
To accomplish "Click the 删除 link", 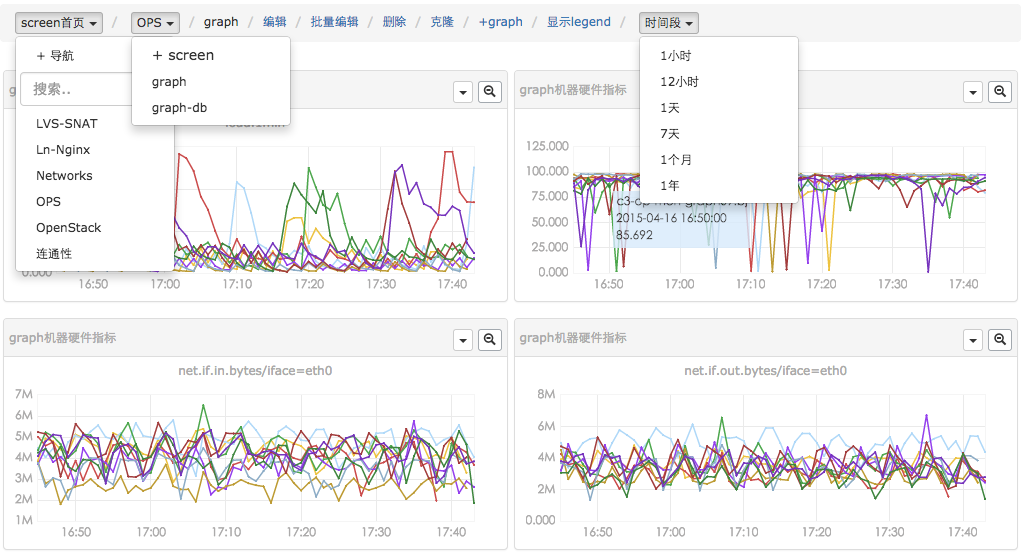I will click(394, 22).
